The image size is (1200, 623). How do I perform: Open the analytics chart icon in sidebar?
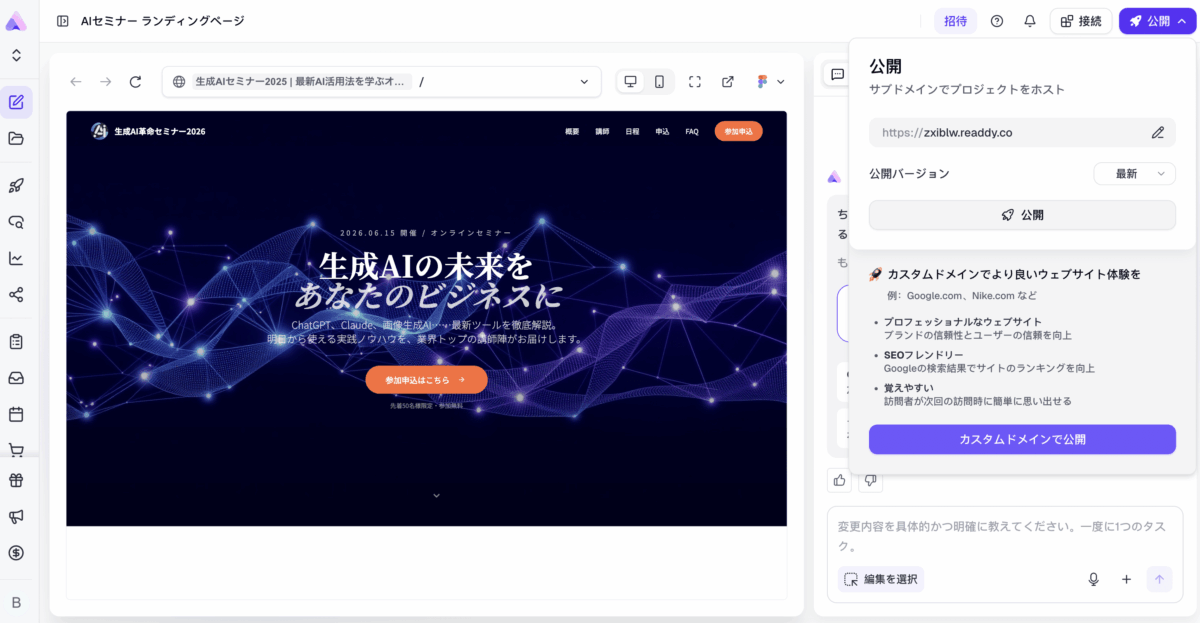[16, 258]
